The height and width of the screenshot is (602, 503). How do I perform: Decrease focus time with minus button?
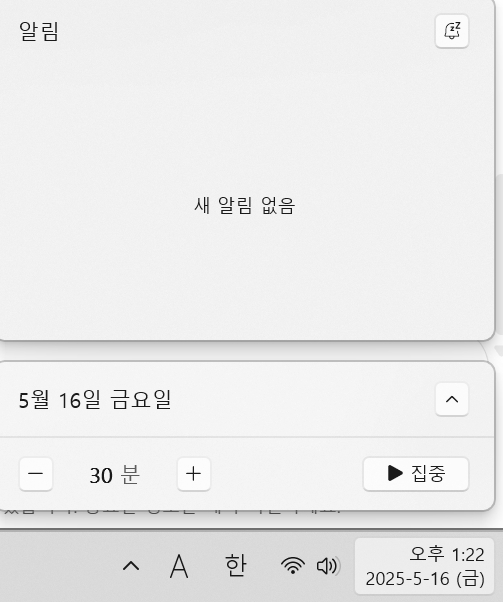36,474
